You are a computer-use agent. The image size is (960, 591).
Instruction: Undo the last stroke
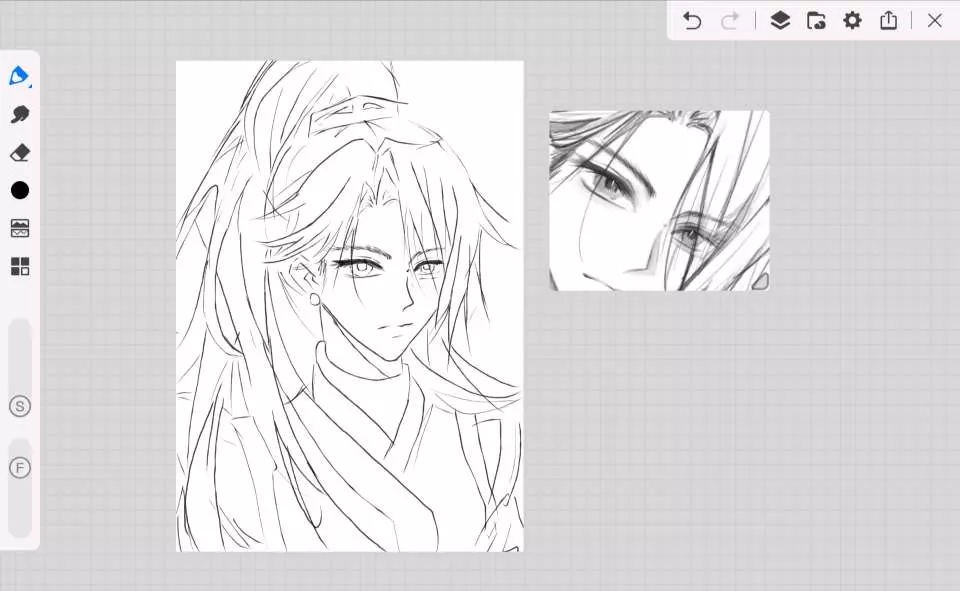692,21
